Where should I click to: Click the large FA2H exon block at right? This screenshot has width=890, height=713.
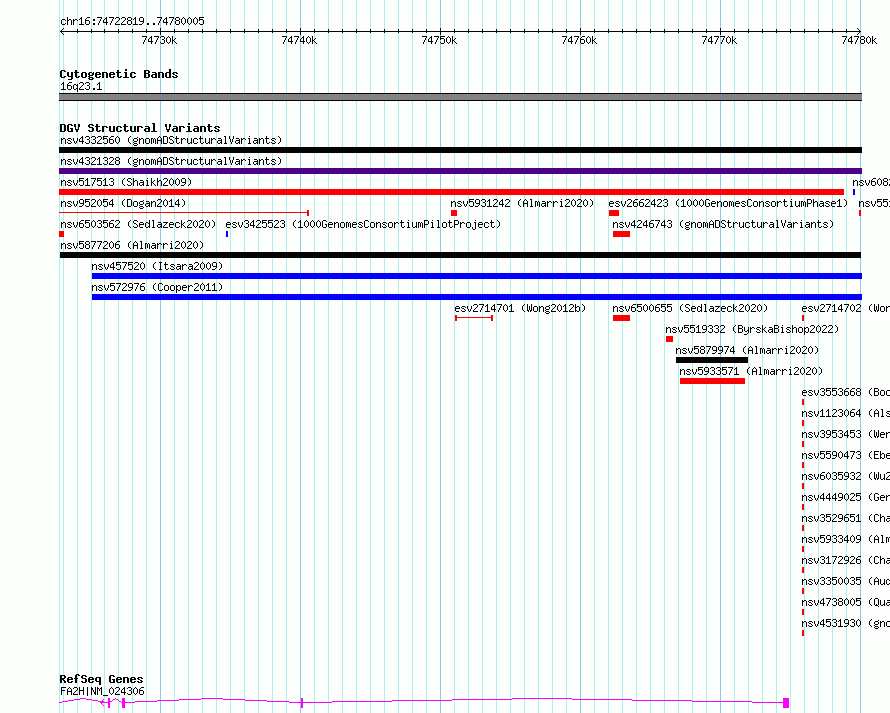coord(786,703)
